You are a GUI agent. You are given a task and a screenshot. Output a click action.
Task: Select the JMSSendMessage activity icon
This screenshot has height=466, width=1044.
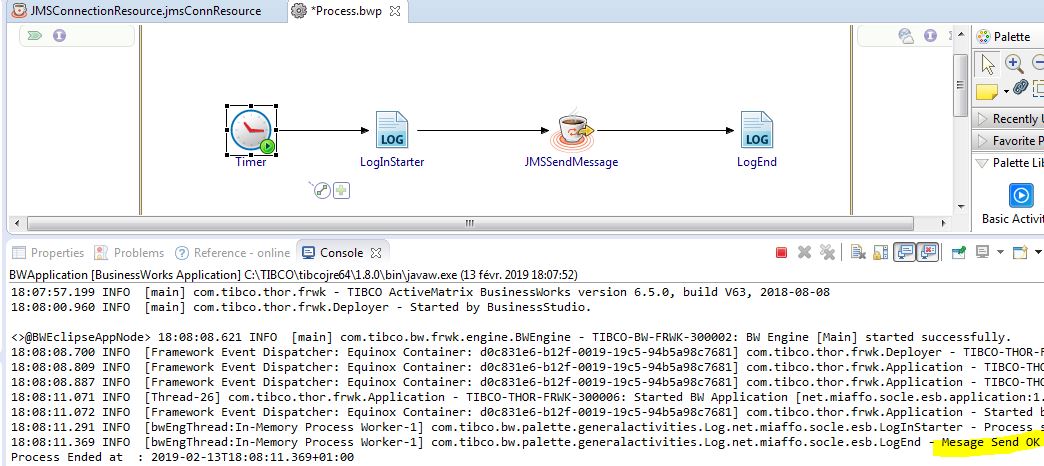point(572,130)
